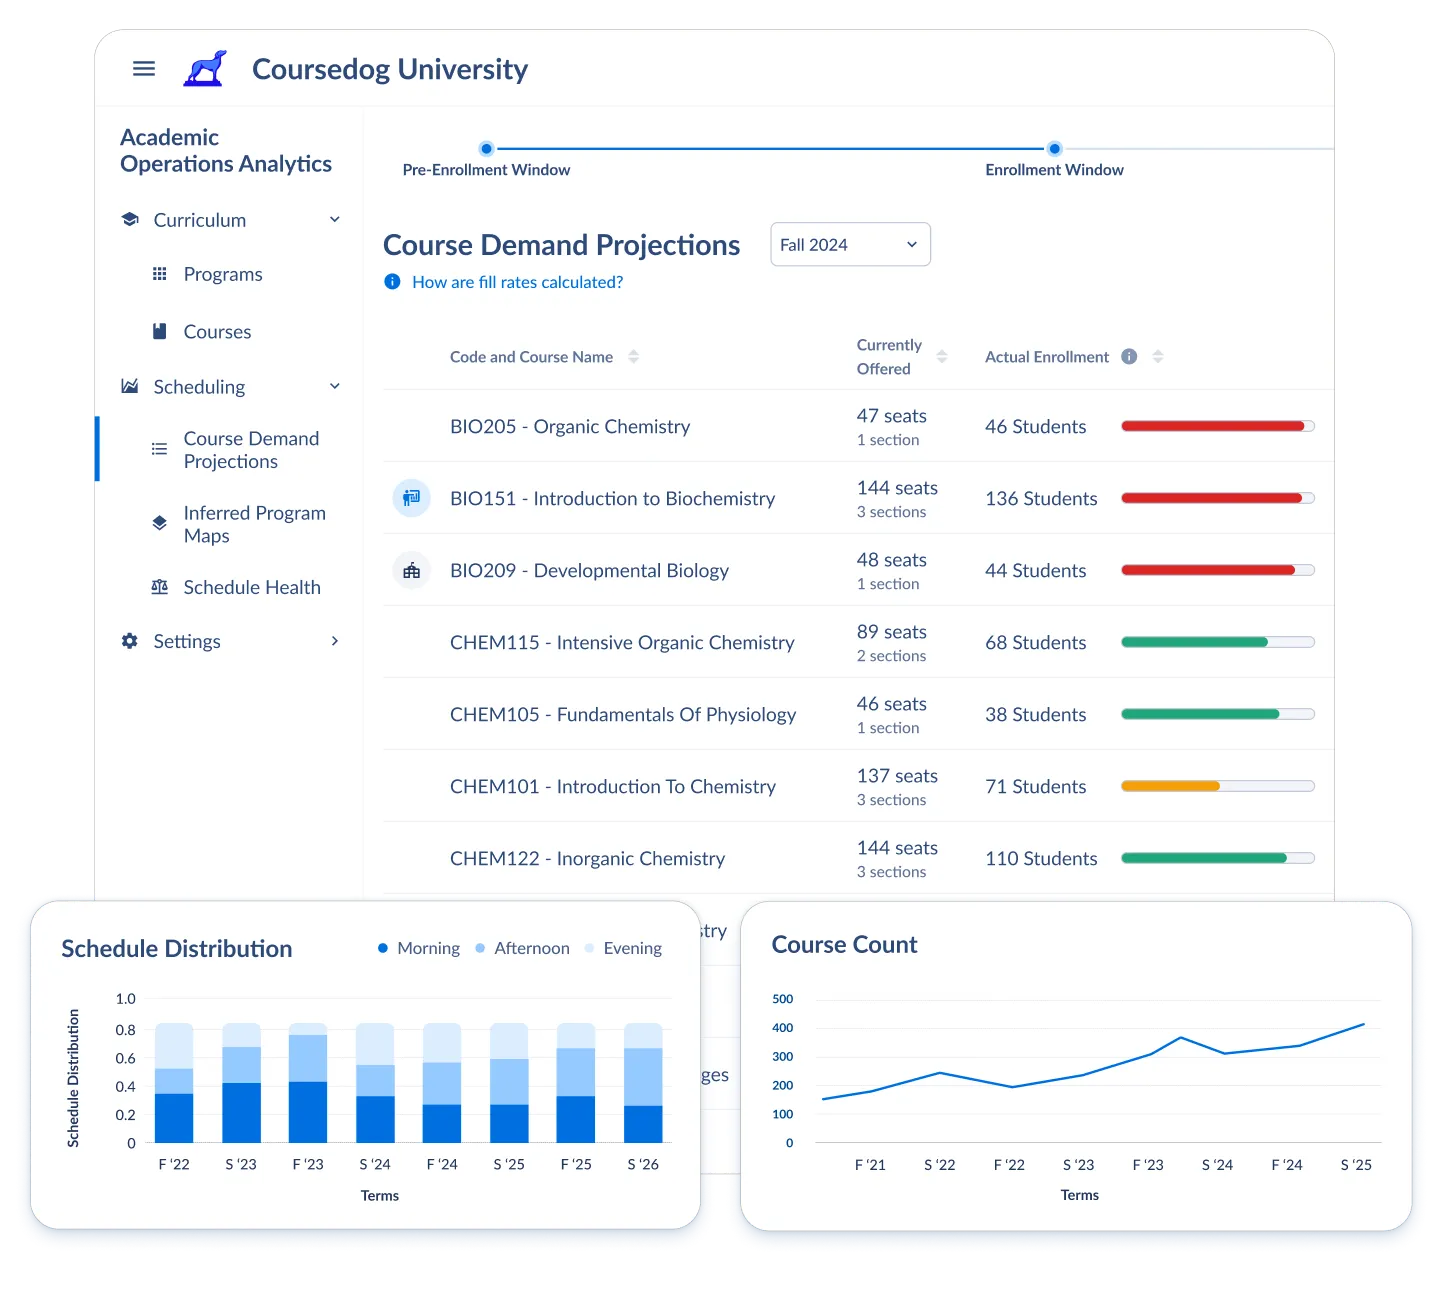
Task: Click the Schedule Health balance scale icon
Action: (x=160, y=587)
